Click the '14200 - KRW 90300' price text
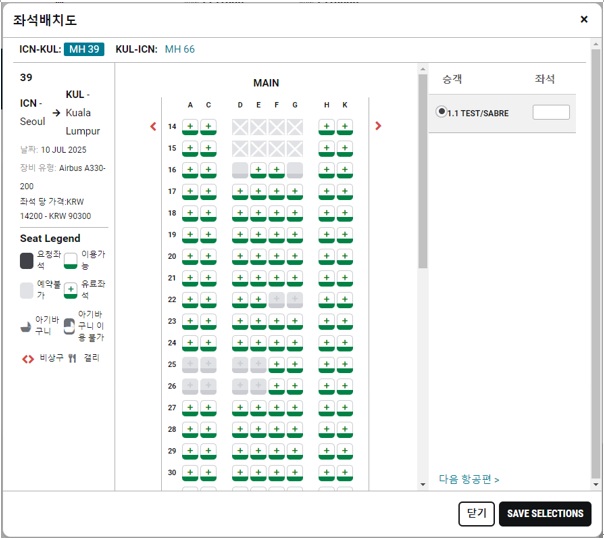The image size is (604, 539). 56,216
